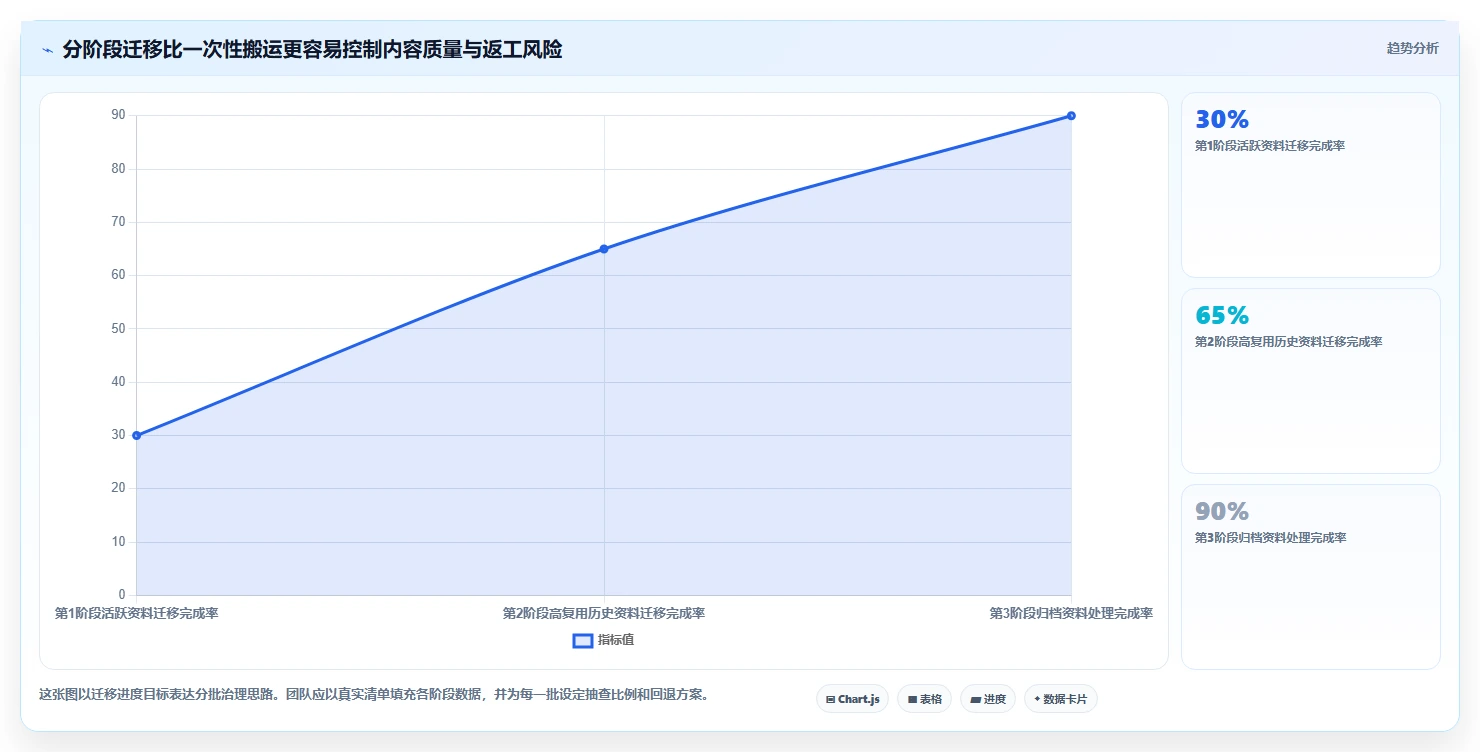Click the wave icon beside the title
Image resolution: width=1480 pixels, height=752 pixels.
pyautogui.click(x=47, y=50)
